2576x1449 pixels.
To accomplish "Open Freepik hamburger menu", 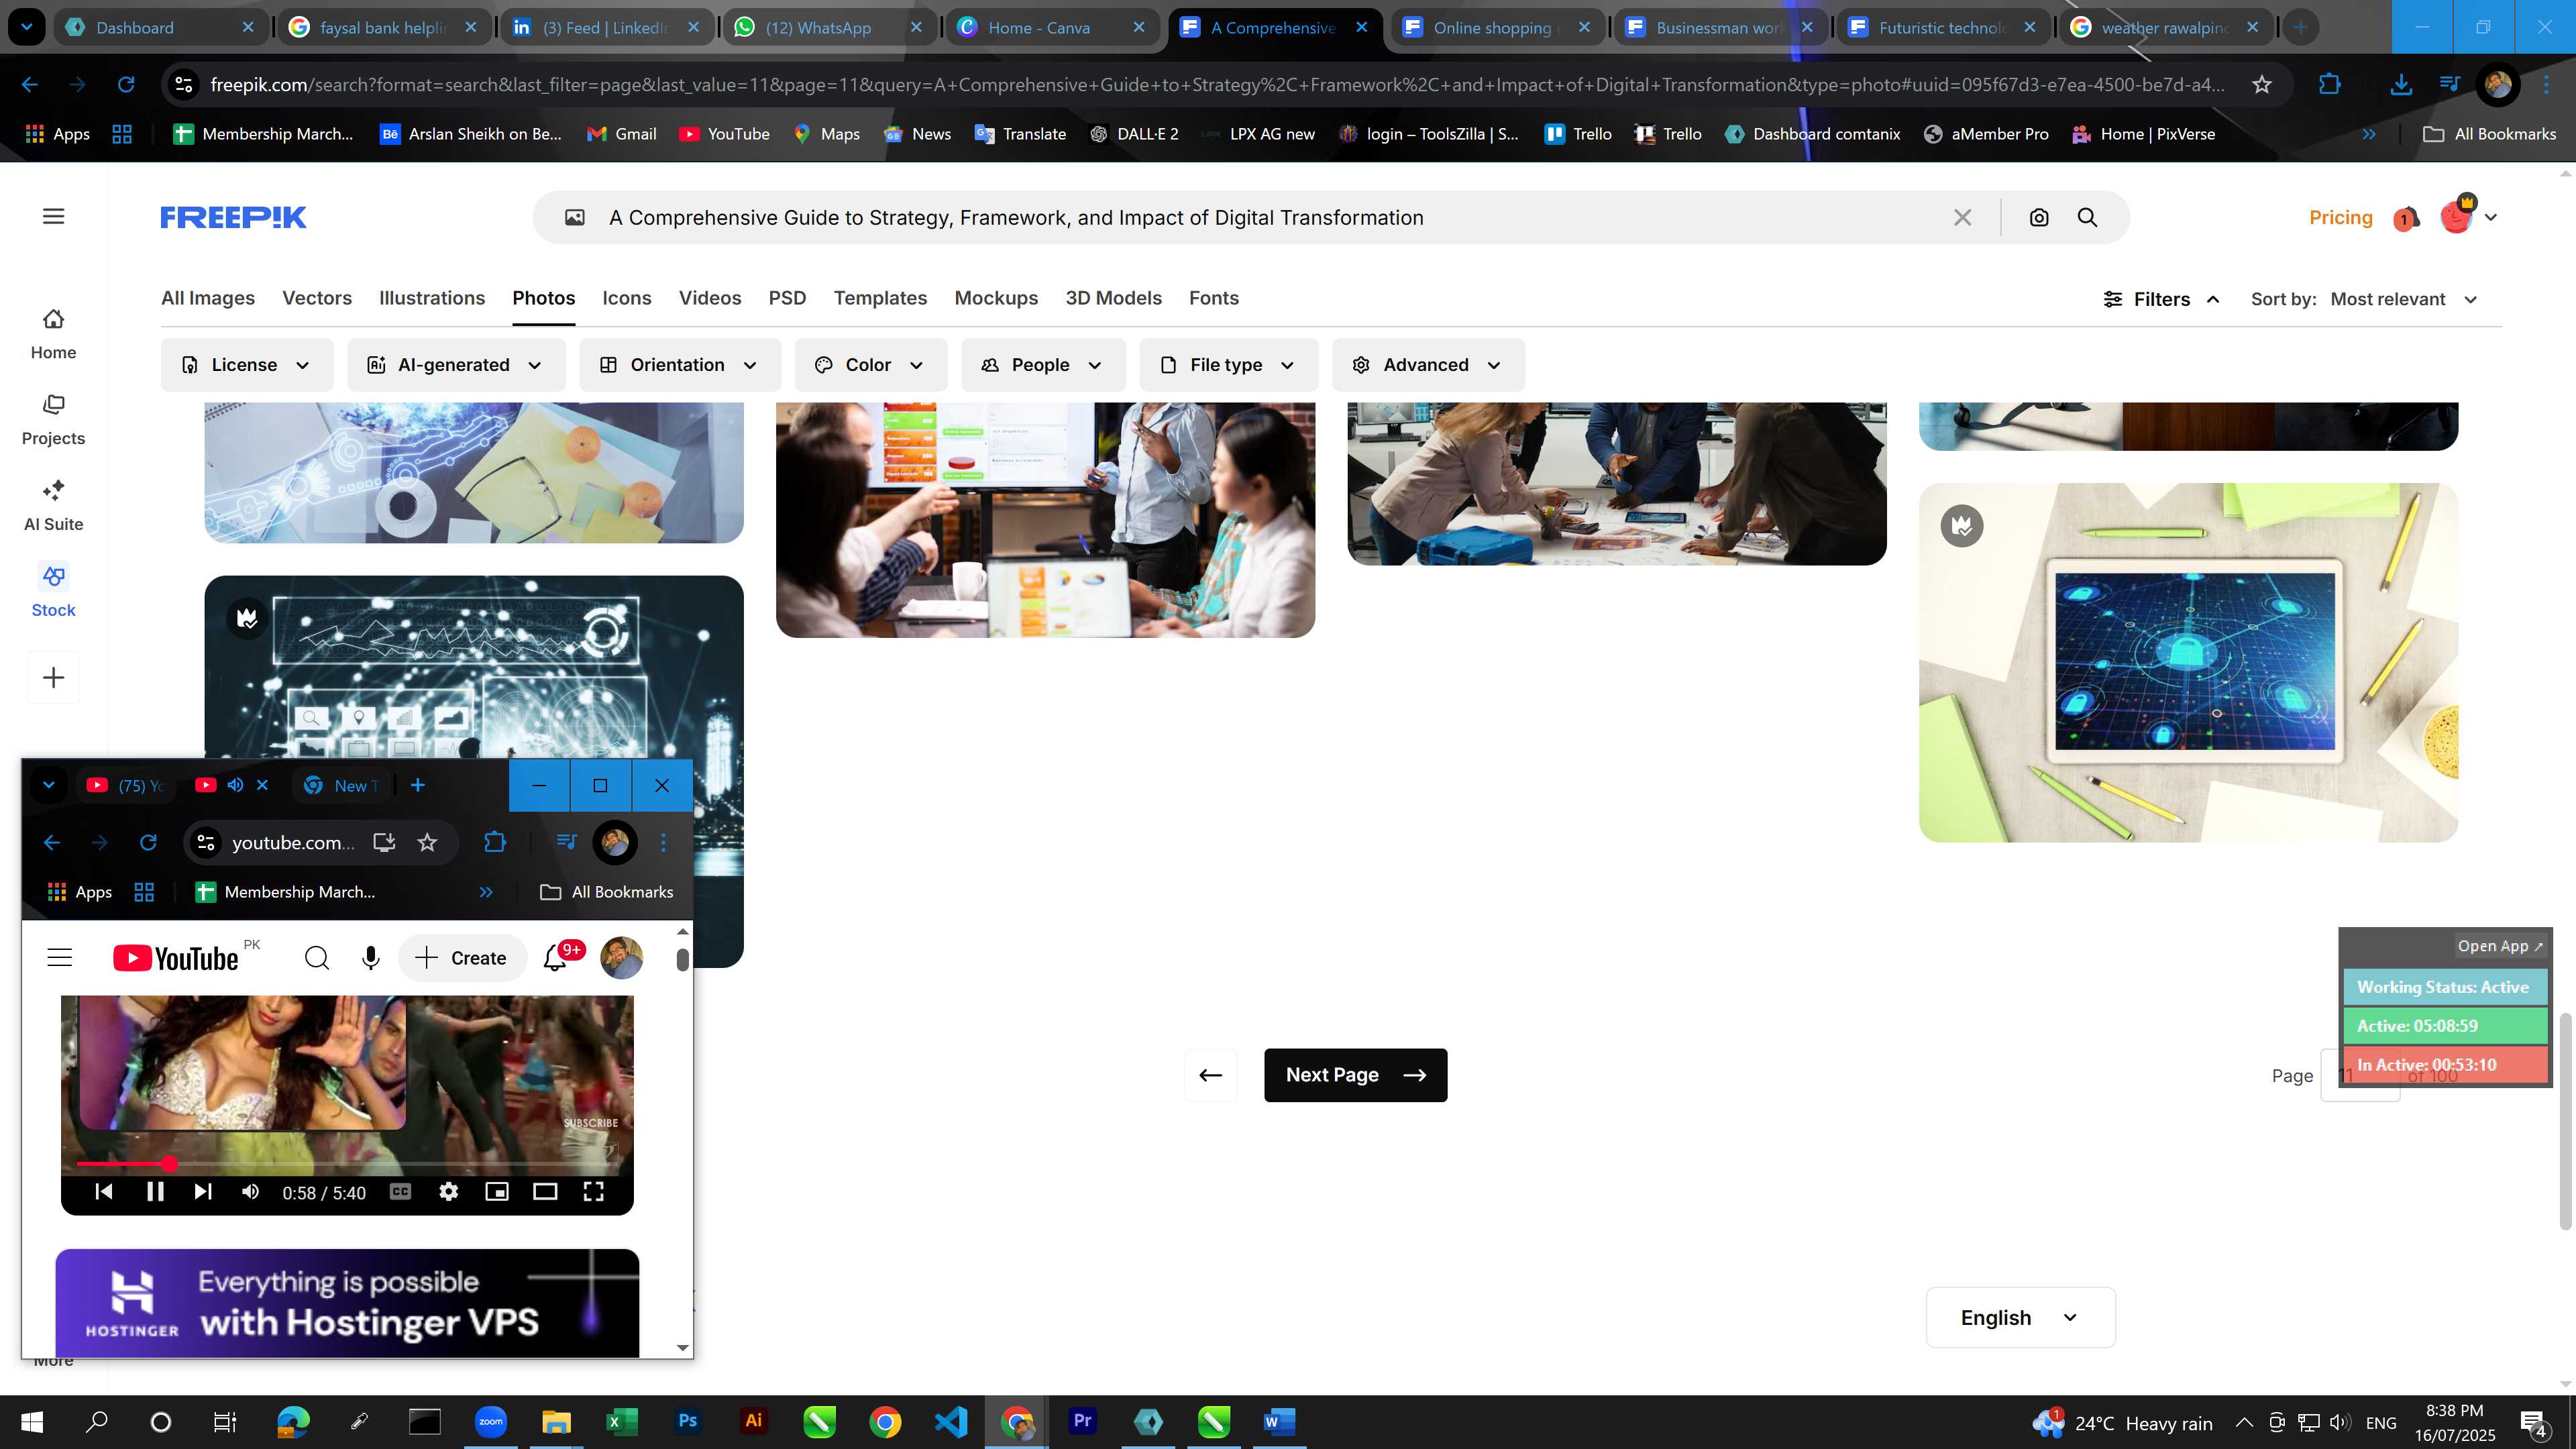I will 54,216.
